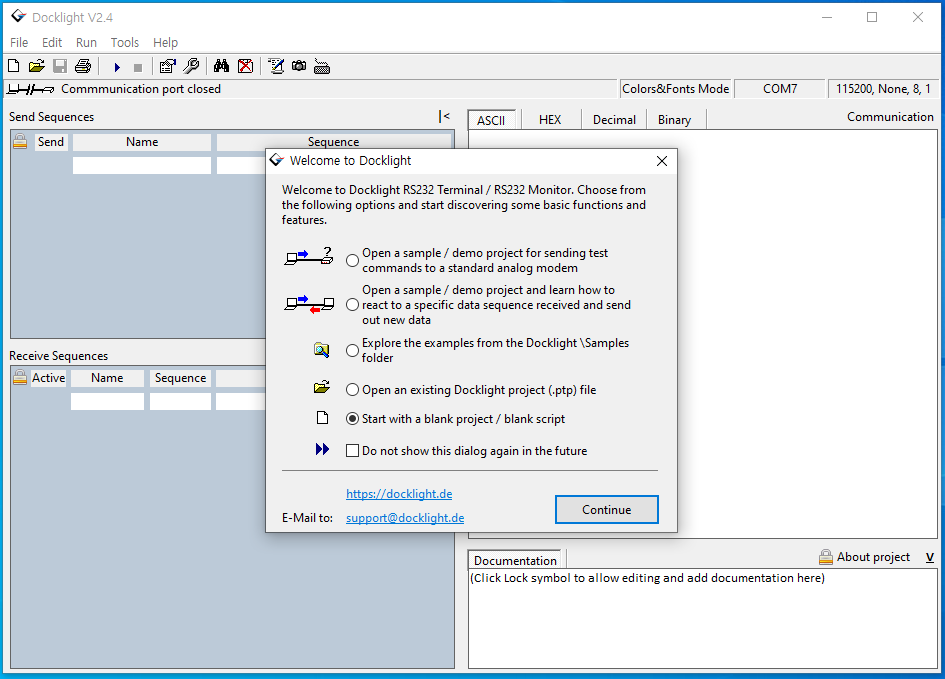Image resolution: width=945 pixels, height=679 pixels.
Task: Open Project Settings properties icon
Action: click(x=167, y=67)
